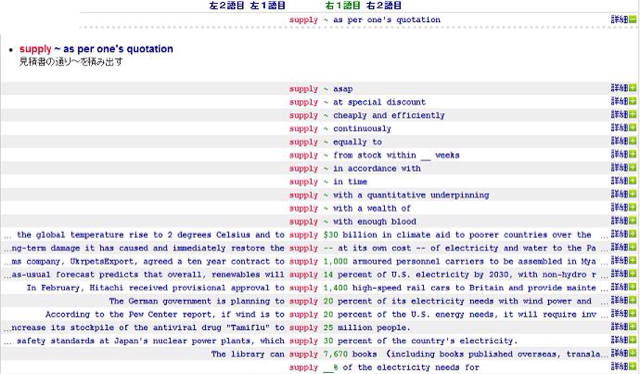Click plus icon for 'equally to'
The image size is (640, 374).
click(x=633, y=140)
